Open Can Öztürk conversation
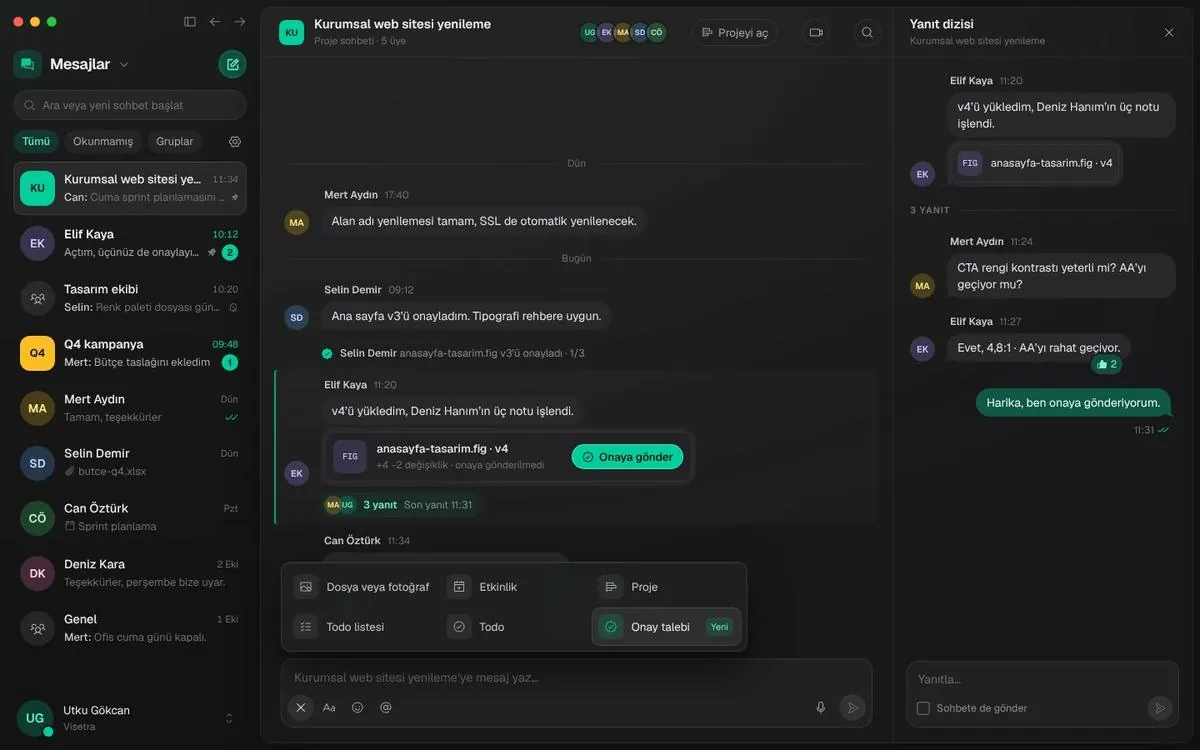 [x=130, y=517]
